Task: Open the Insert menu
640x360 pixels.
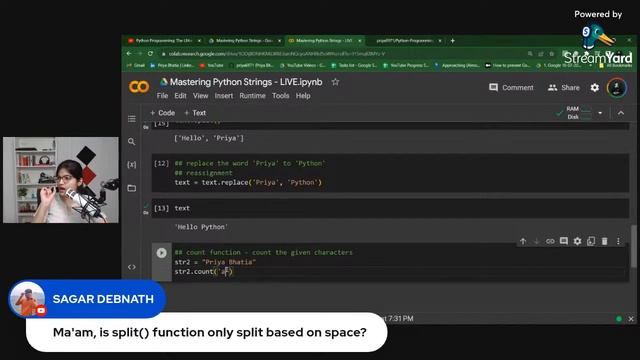Action: (224, 96)
